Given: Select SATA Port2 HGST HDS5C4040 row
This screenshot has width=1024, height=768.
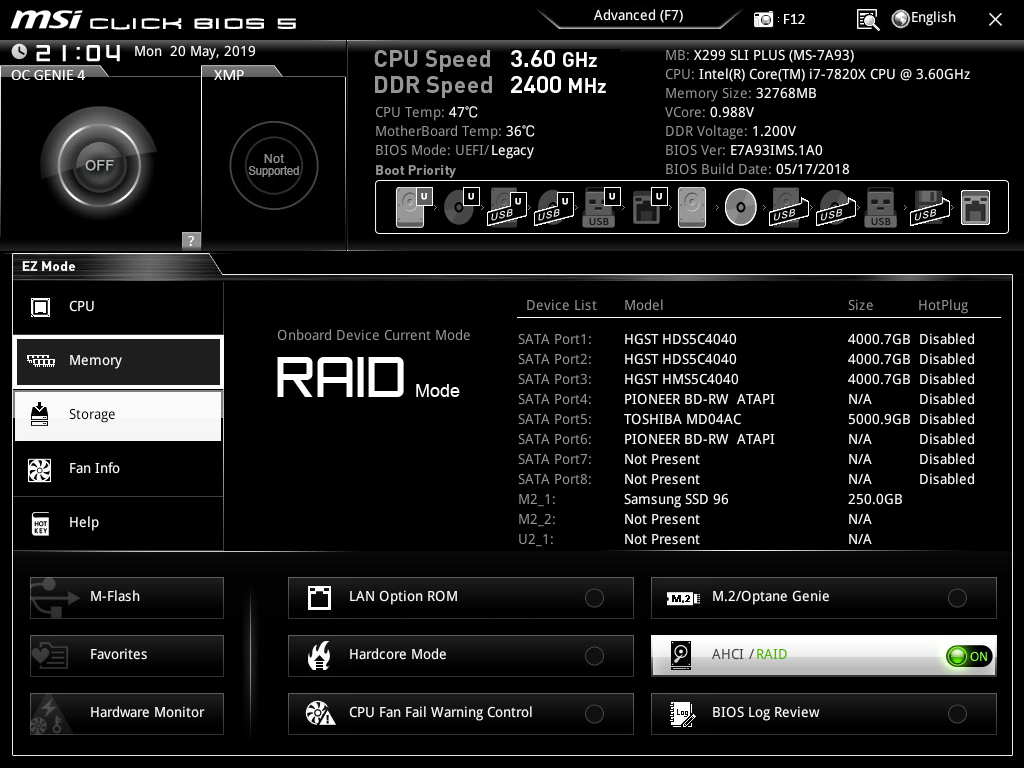Looking at the screenshot, I should 746,359.
